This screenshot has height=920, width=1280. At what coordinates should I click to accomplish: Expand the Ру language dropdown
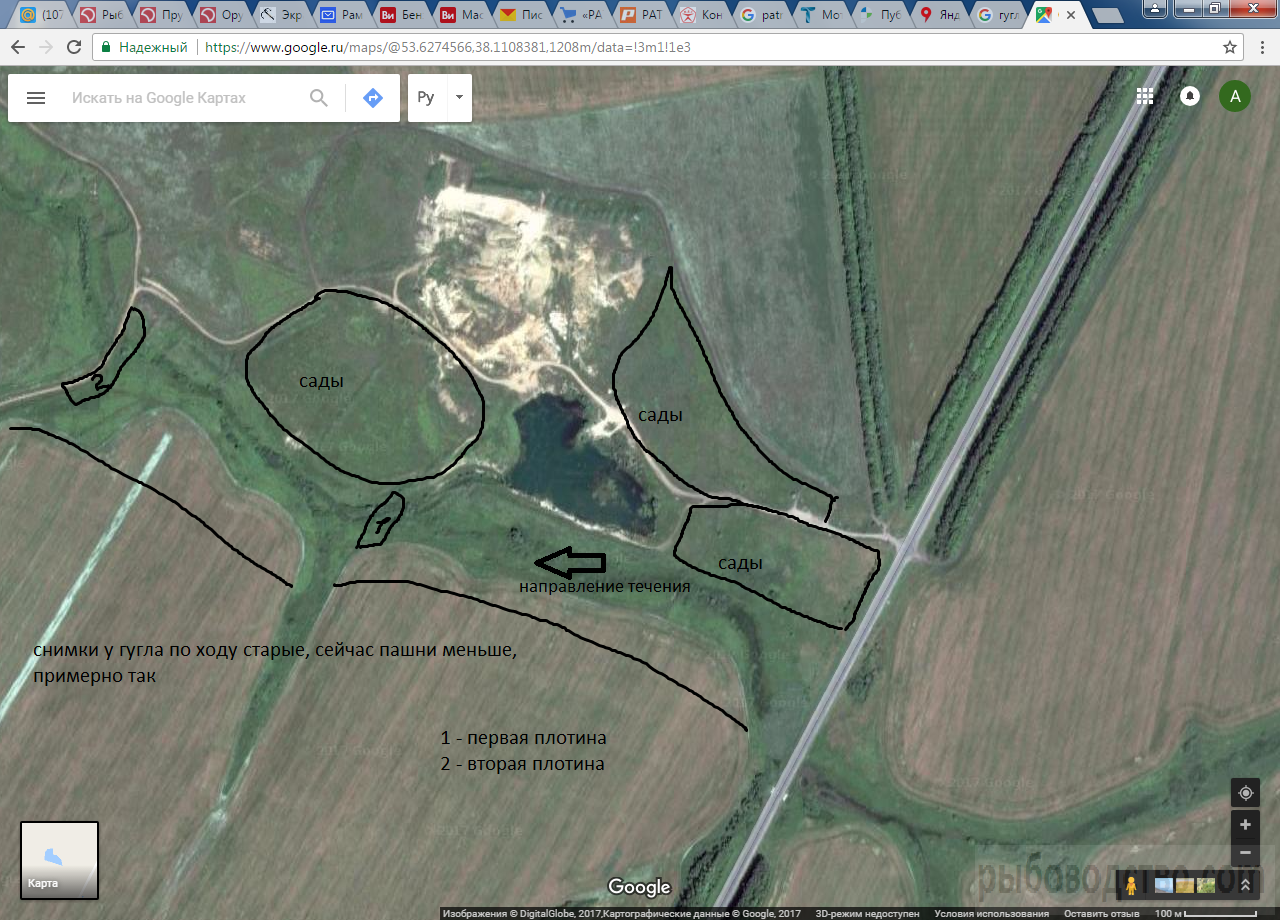(459, 98)
